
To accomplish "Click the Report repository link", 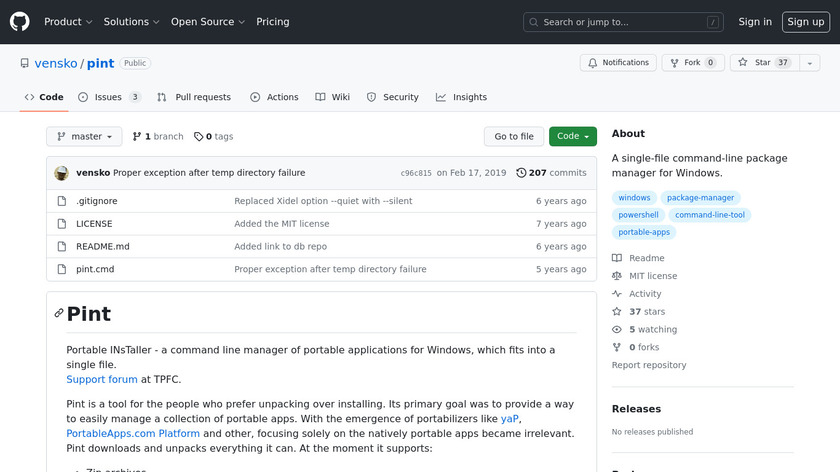I will (x=649, y=365).
